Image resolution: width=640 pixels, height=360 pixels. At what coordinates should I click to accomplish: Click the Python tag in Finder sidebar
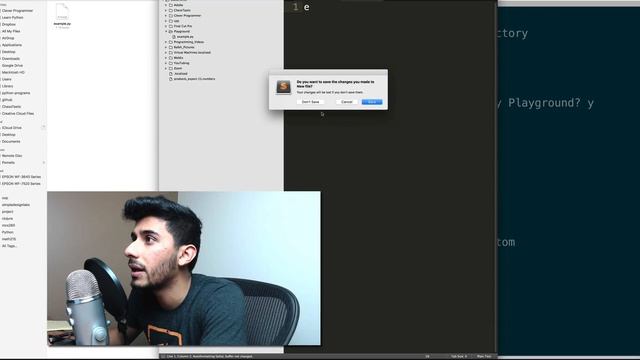point(7,232)
